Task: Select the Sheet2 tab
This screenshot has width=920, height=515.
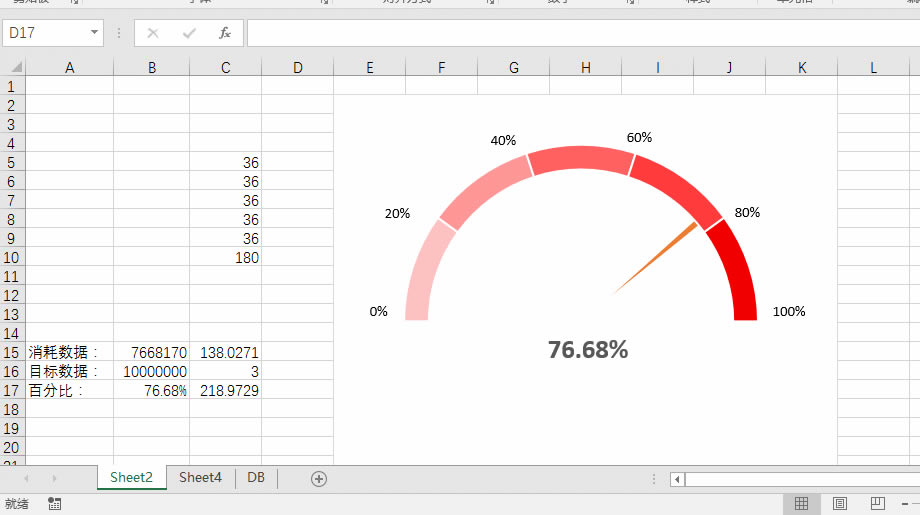Action: (x=131, y=477)
